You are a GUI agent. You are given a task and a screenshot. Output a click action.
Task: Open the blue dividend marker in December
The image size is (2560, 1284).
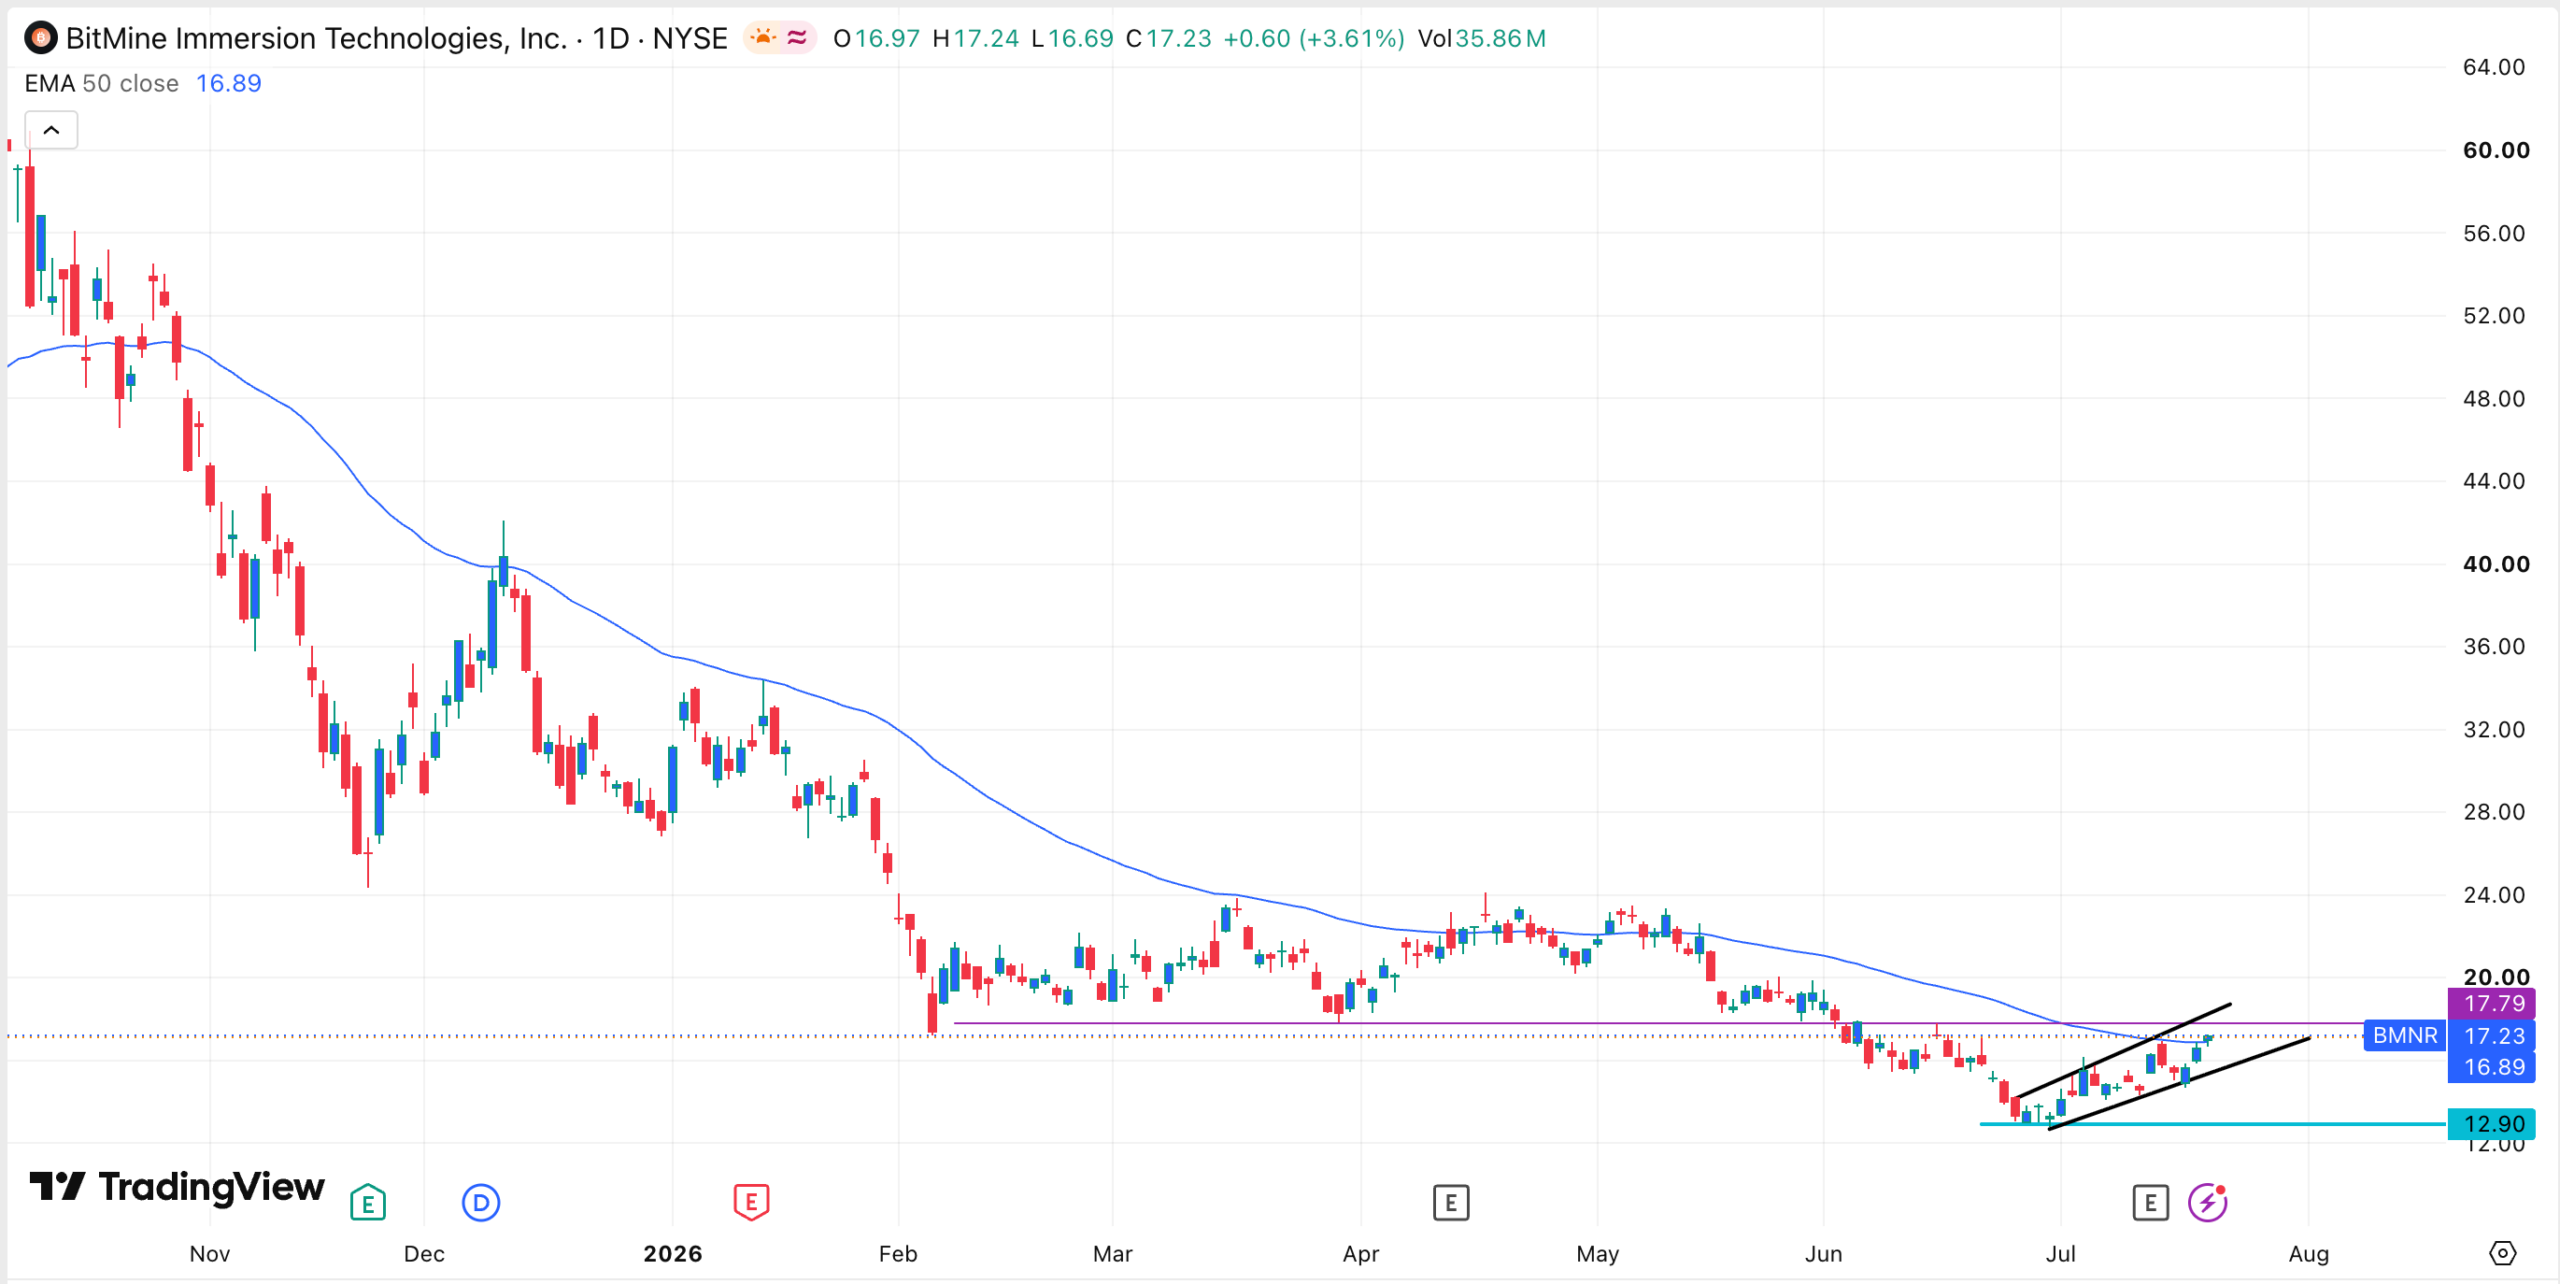point(481,1202)
